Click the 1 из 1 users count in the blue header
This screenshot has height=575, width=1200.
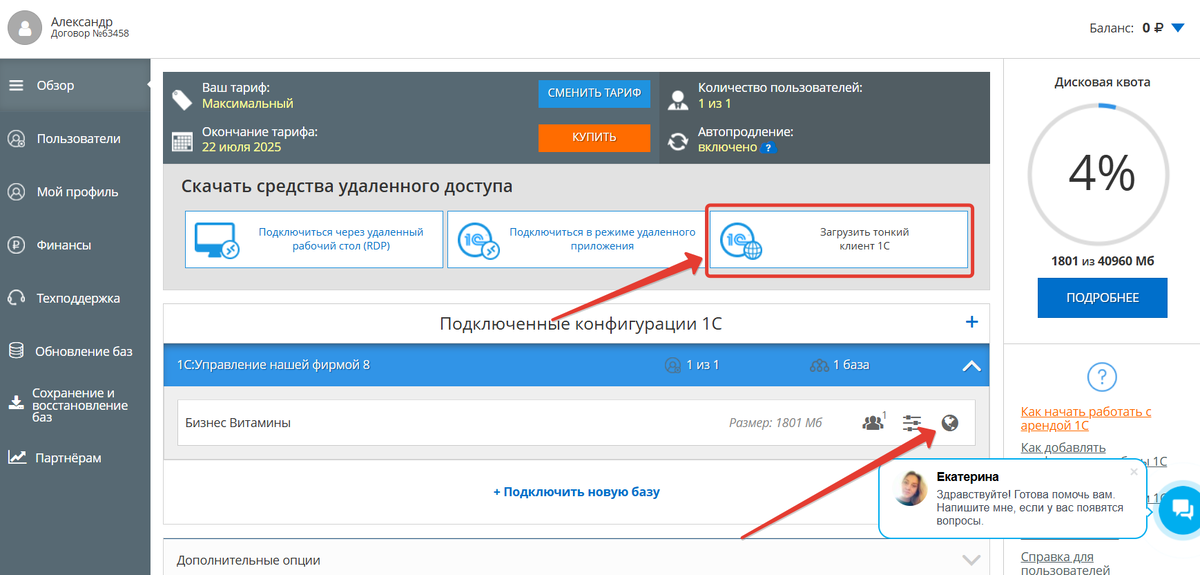(x=692, y=365)
